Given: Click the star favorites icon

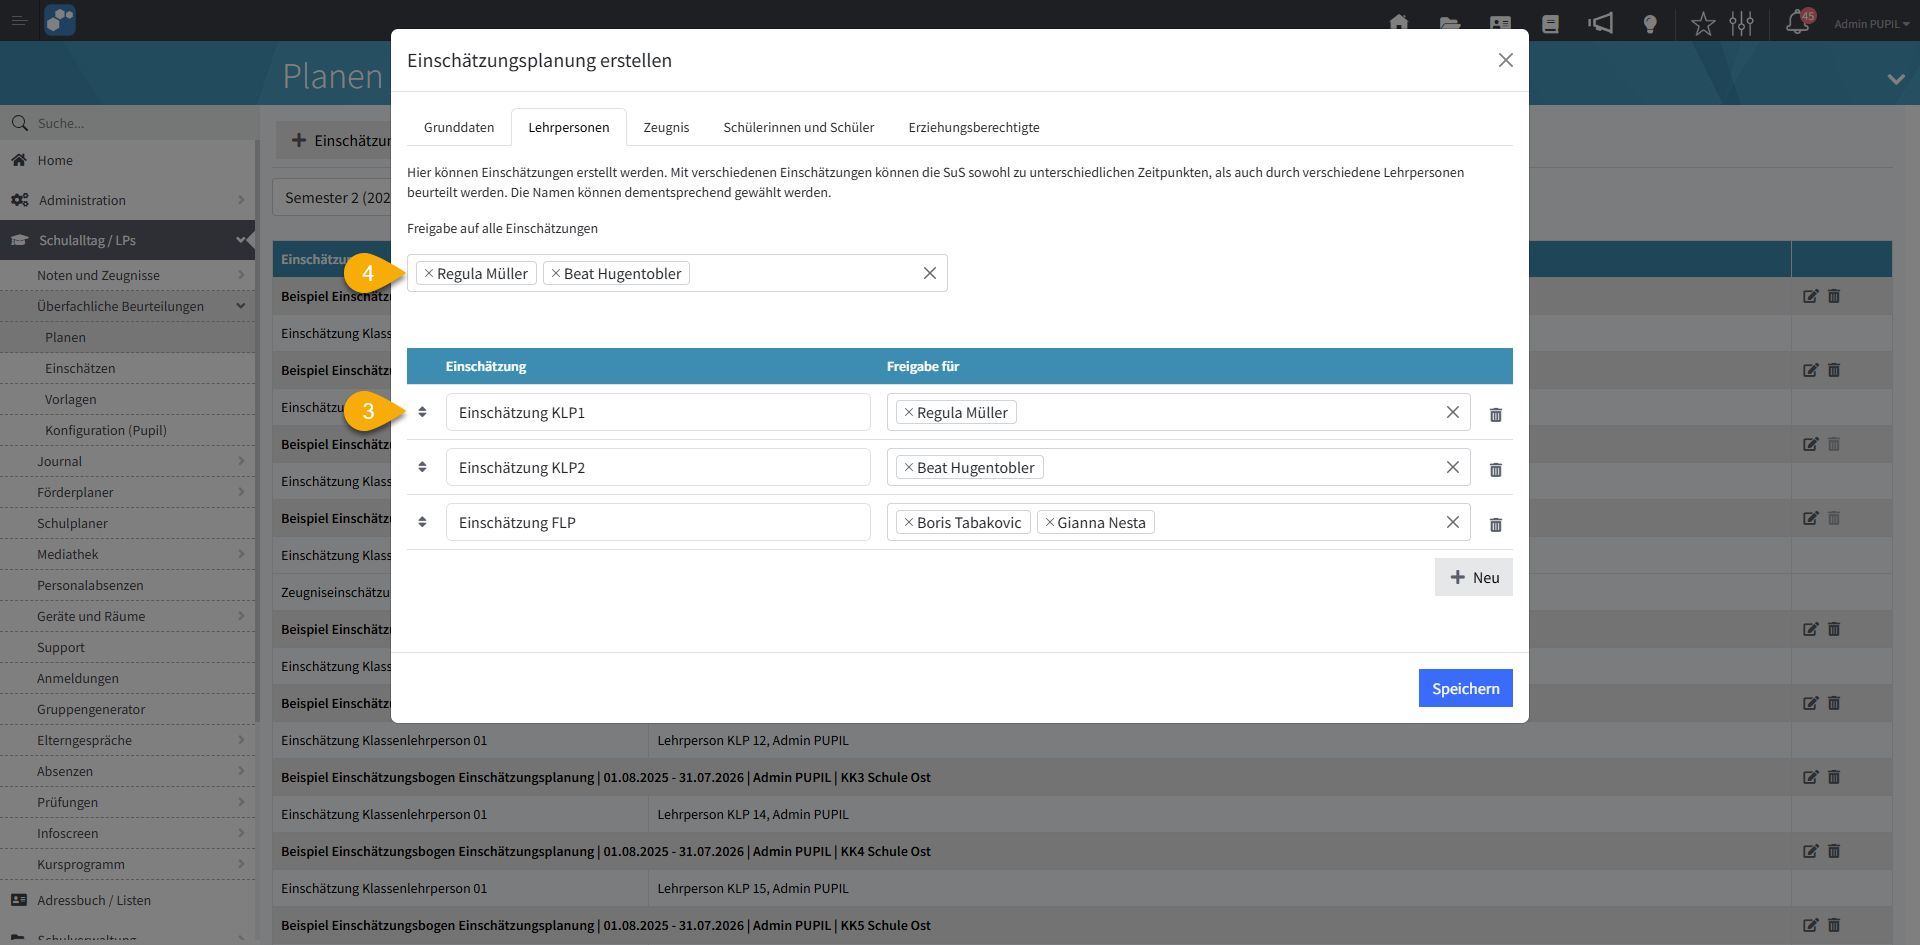Looking at the screenshot, I should point(1703,23).
